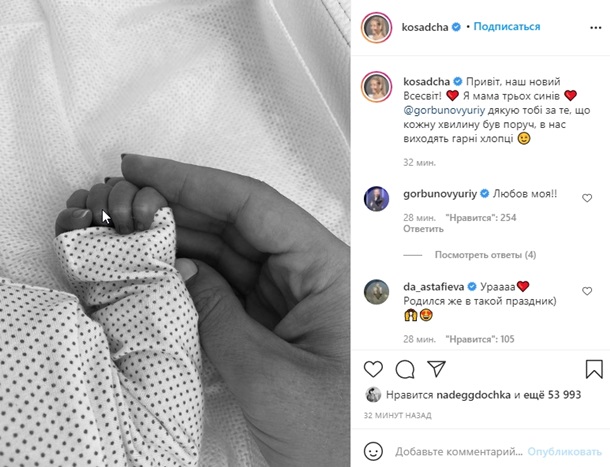
Task: Like da_astafieva's comment with the small heart
Action: pyautogui.click(x=587, y=291)
